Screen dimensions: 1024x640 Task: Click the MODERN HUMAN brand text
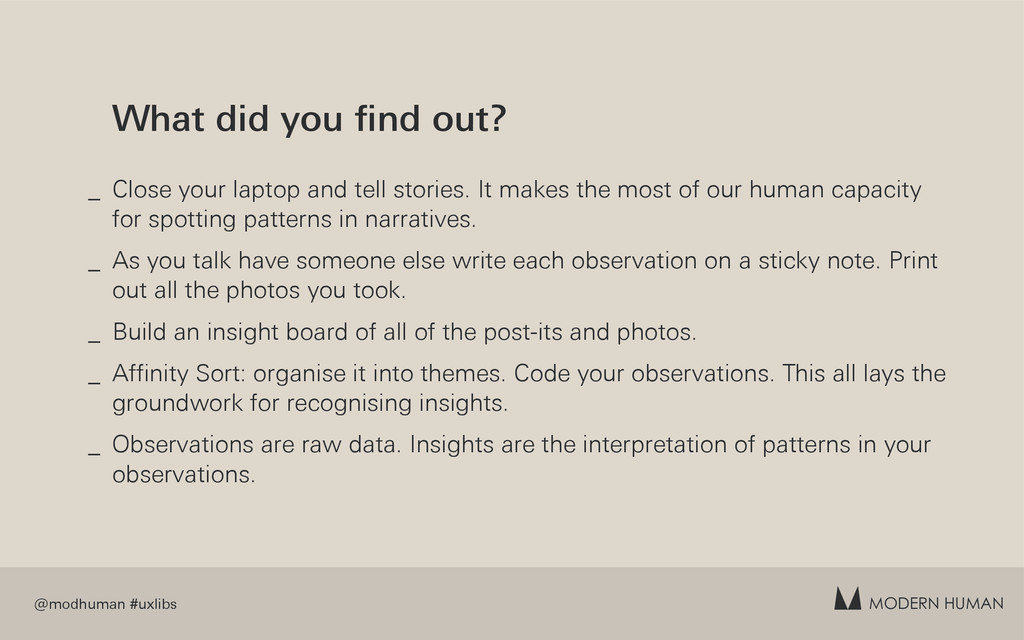click(936, 603)
